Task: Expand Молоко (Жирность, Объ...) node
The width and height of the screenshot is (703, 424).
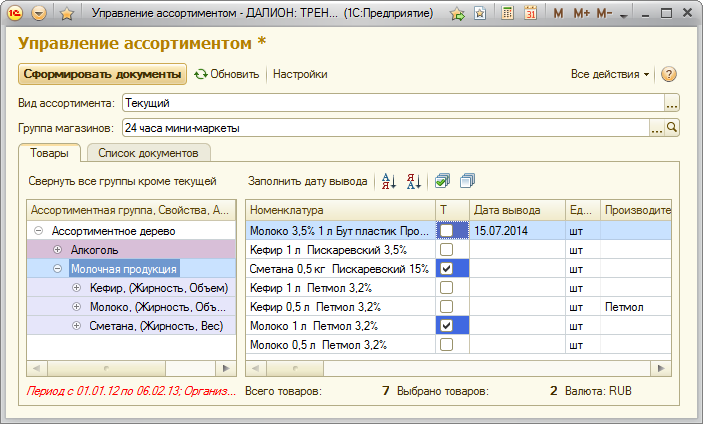Action: tap(77, 307)
